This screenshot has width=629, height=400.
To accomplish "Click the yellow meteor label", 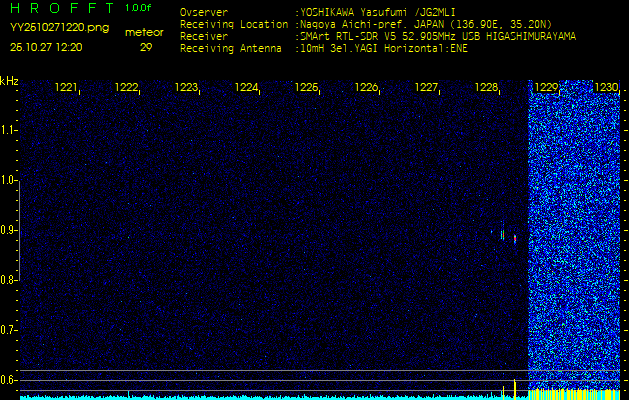I will click(145, 32).
